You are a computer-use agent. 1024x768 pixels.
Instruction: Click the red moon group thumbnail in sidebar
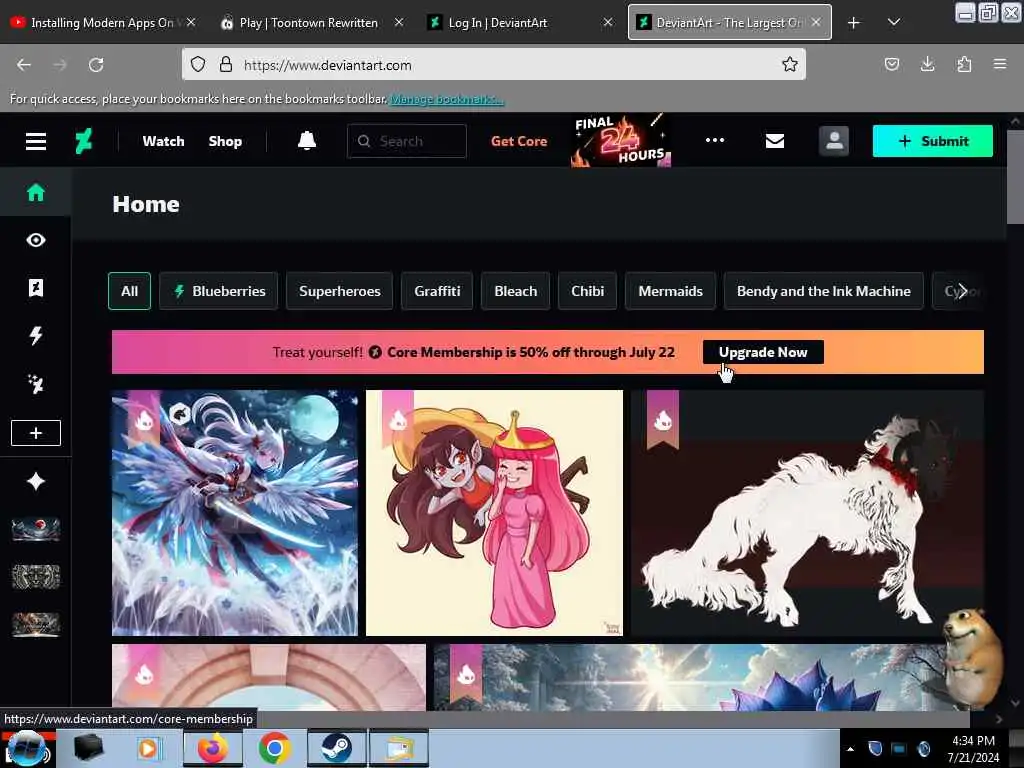35,529
